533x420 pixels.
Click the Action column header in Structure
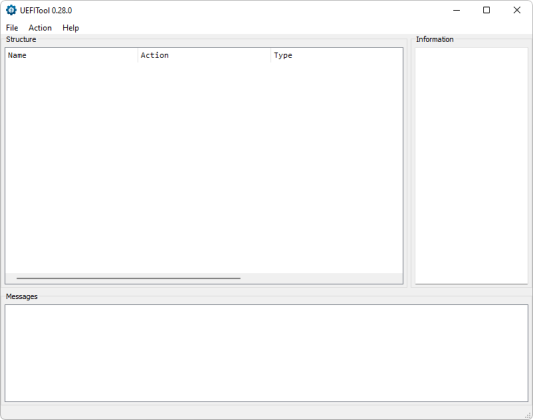click(204, 55)
